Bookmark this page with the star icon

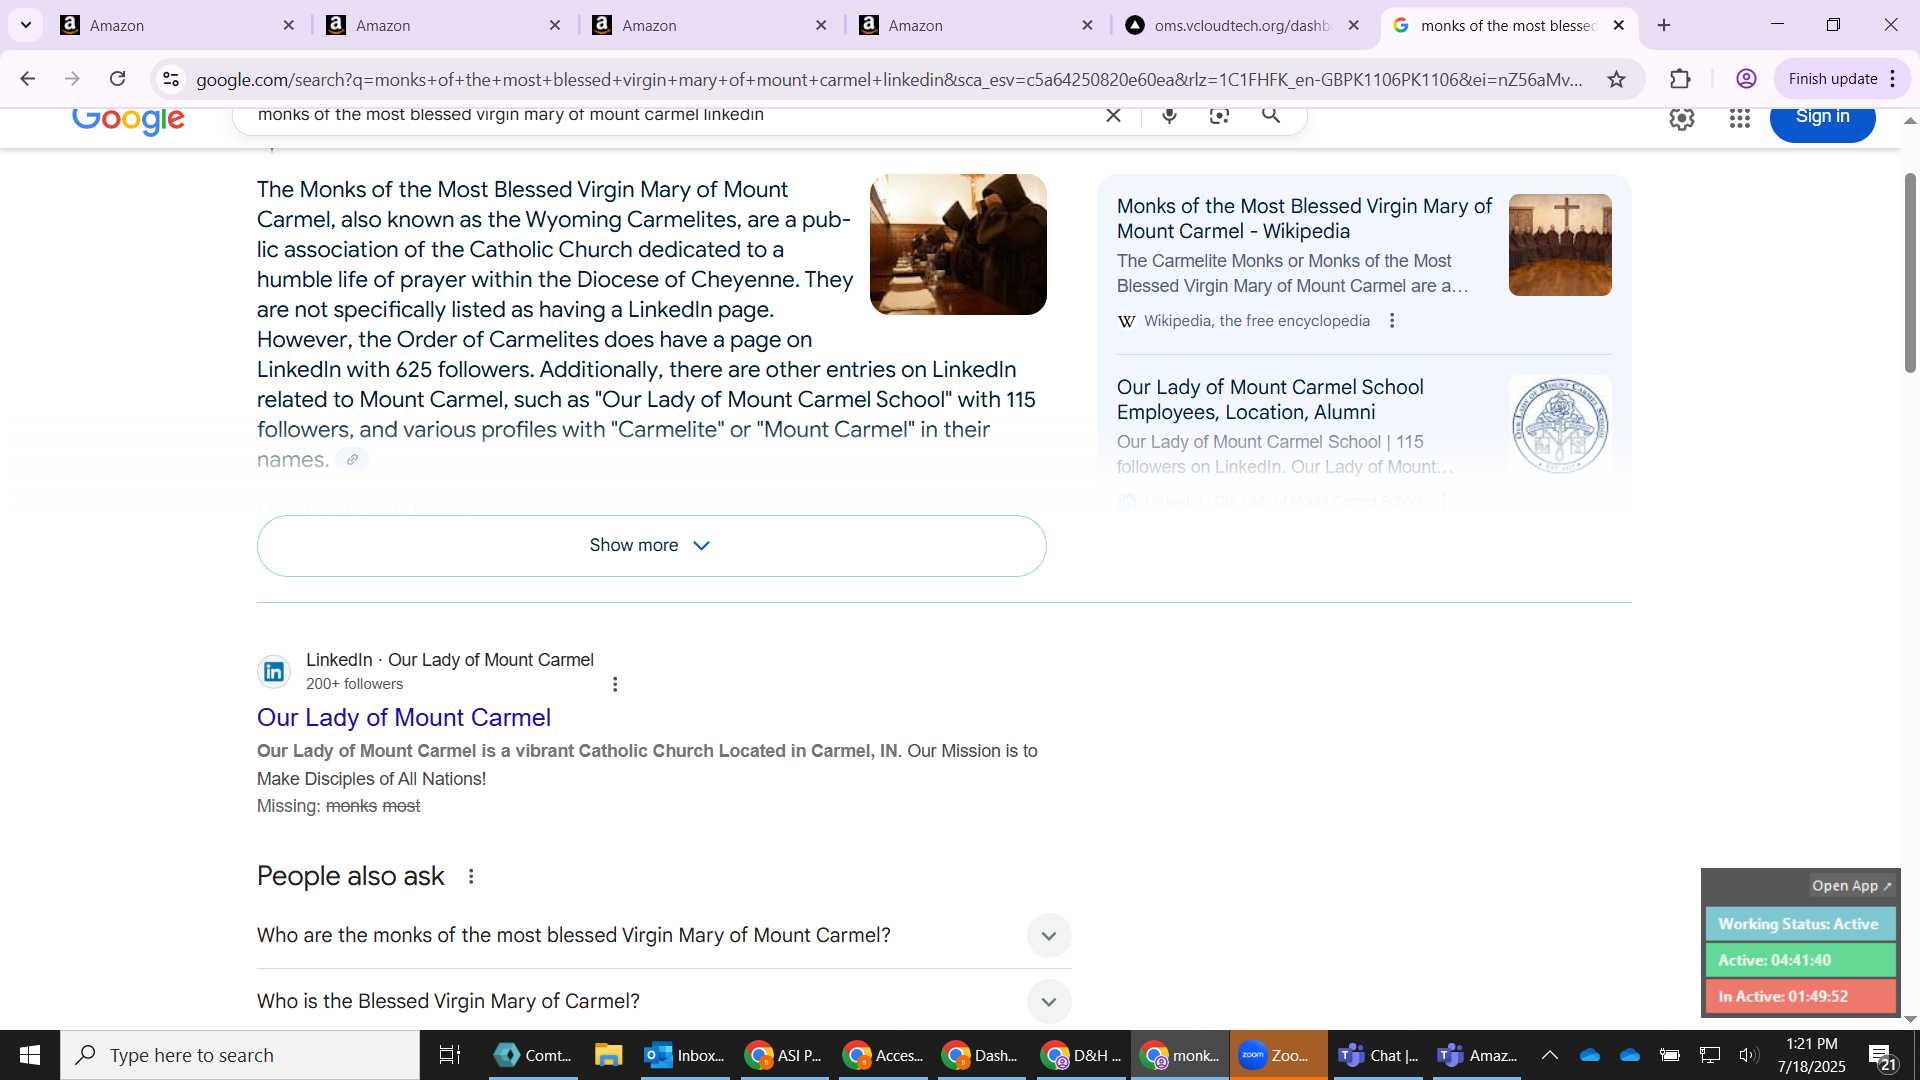coord(1616,79)
